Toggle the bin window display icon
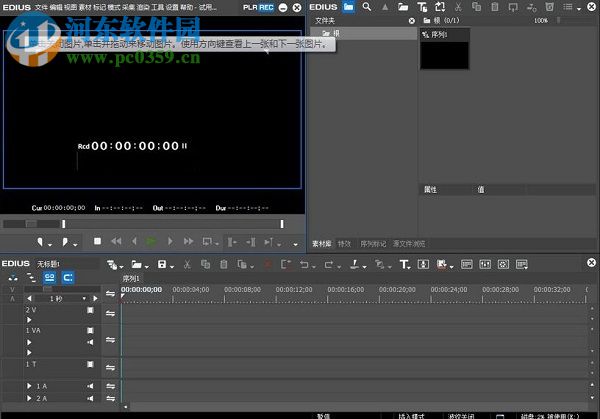Screen dimensions: 600x419 [466, 264]
